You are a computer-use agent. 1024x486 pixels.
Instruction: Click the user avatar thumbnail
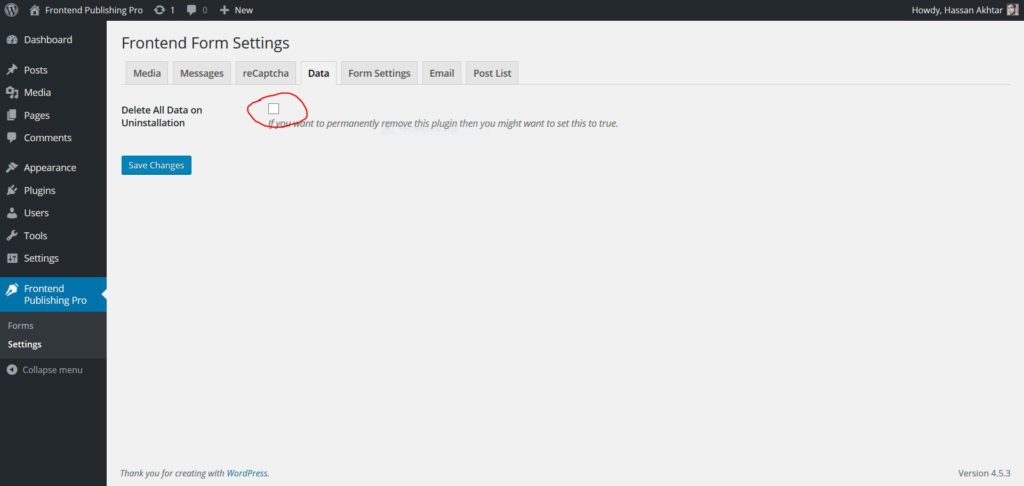(1012, 10)
